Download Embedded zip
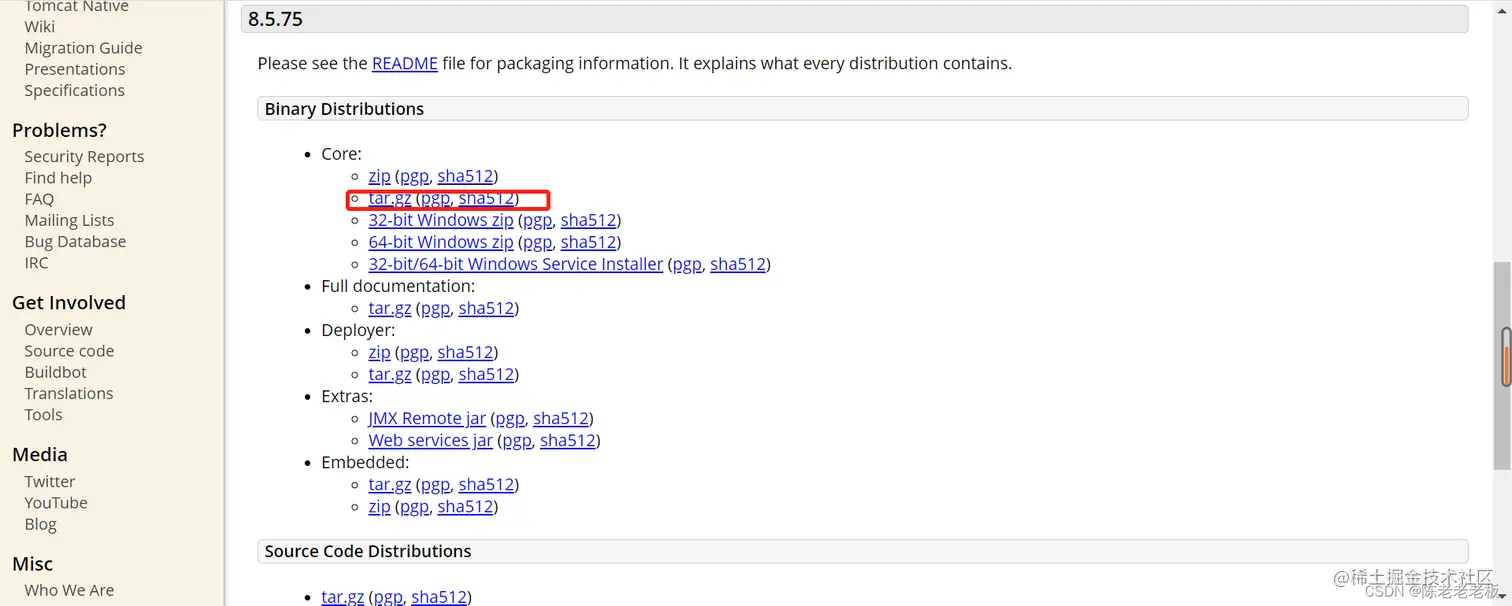 pos(379,506)
